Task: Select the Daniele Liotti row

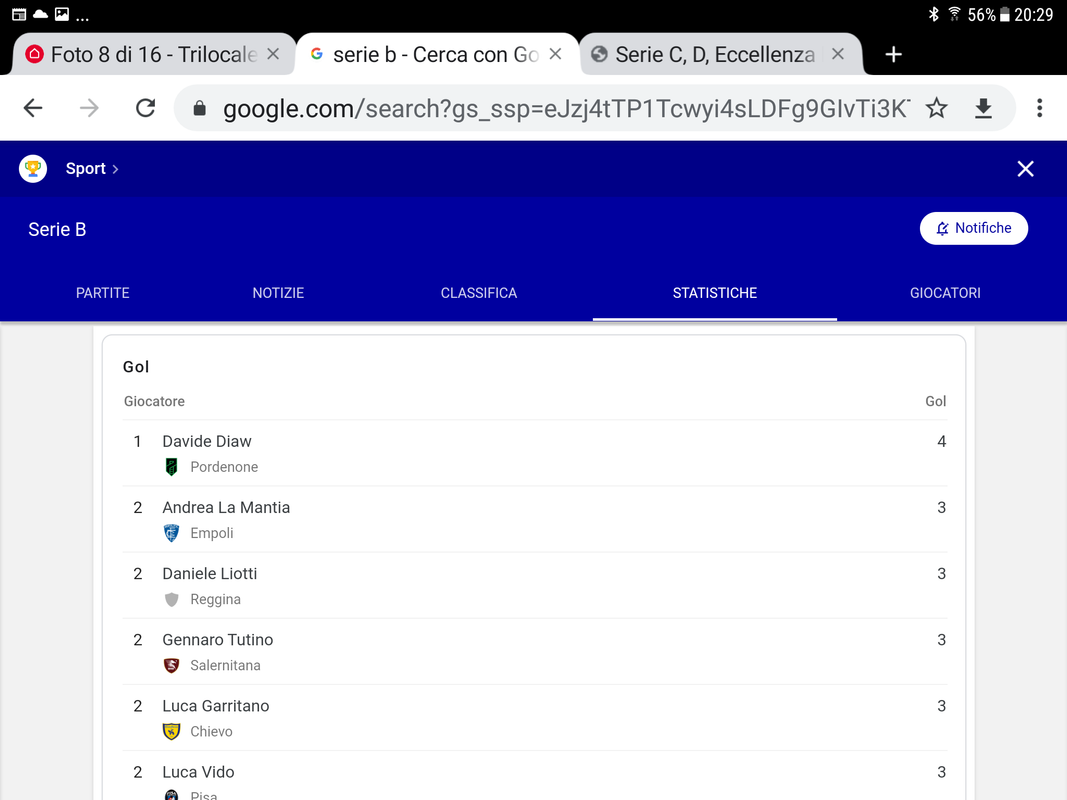Action: tap(534, 585)
